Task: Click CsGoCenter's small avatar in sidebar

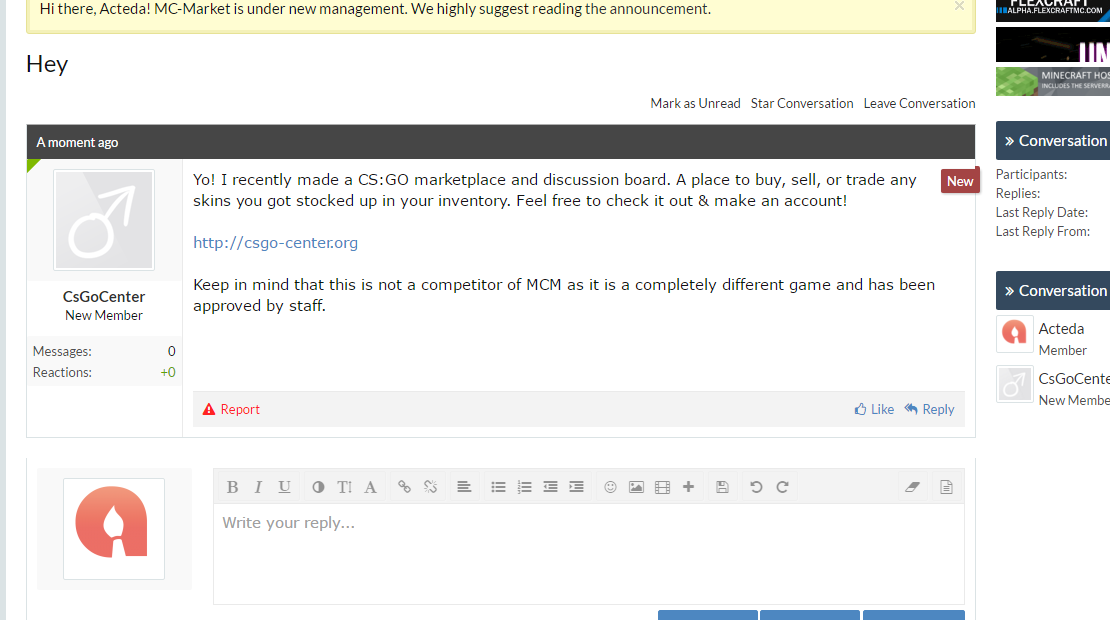Action: pos(1014,384)
